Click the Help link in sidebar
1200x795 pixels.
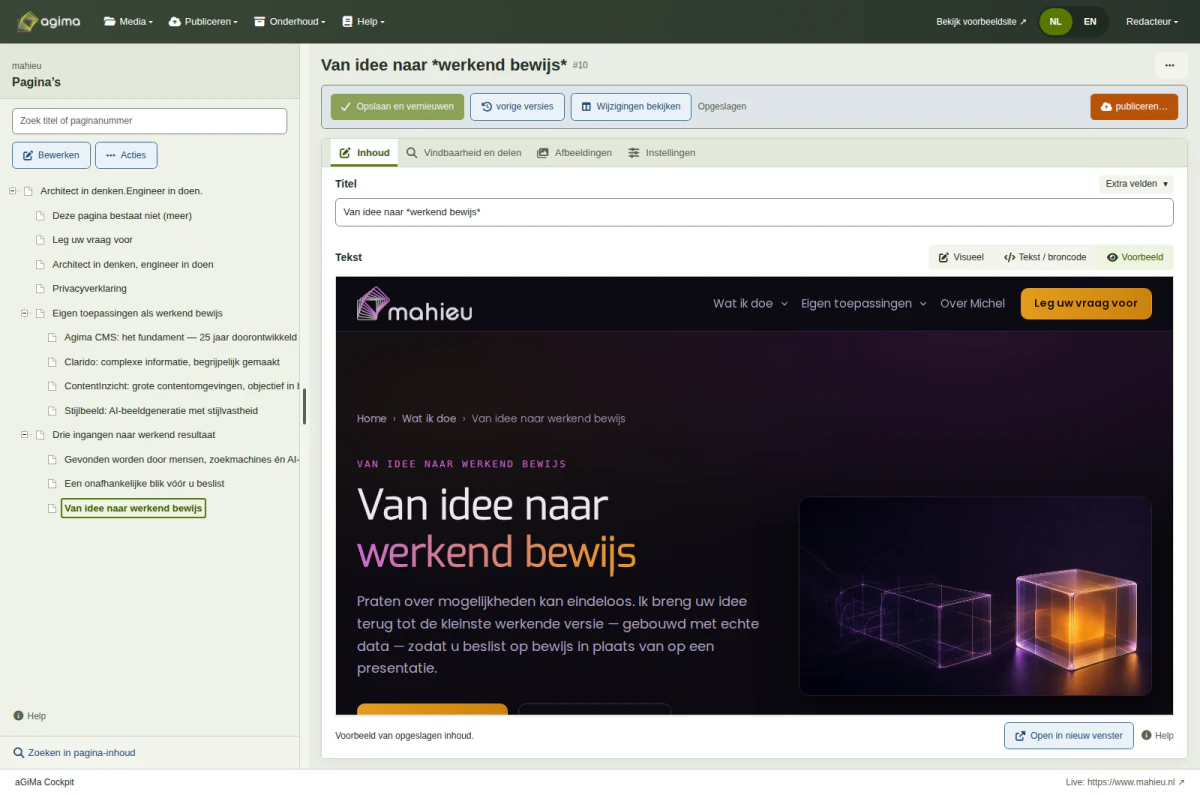coord(29,716)
